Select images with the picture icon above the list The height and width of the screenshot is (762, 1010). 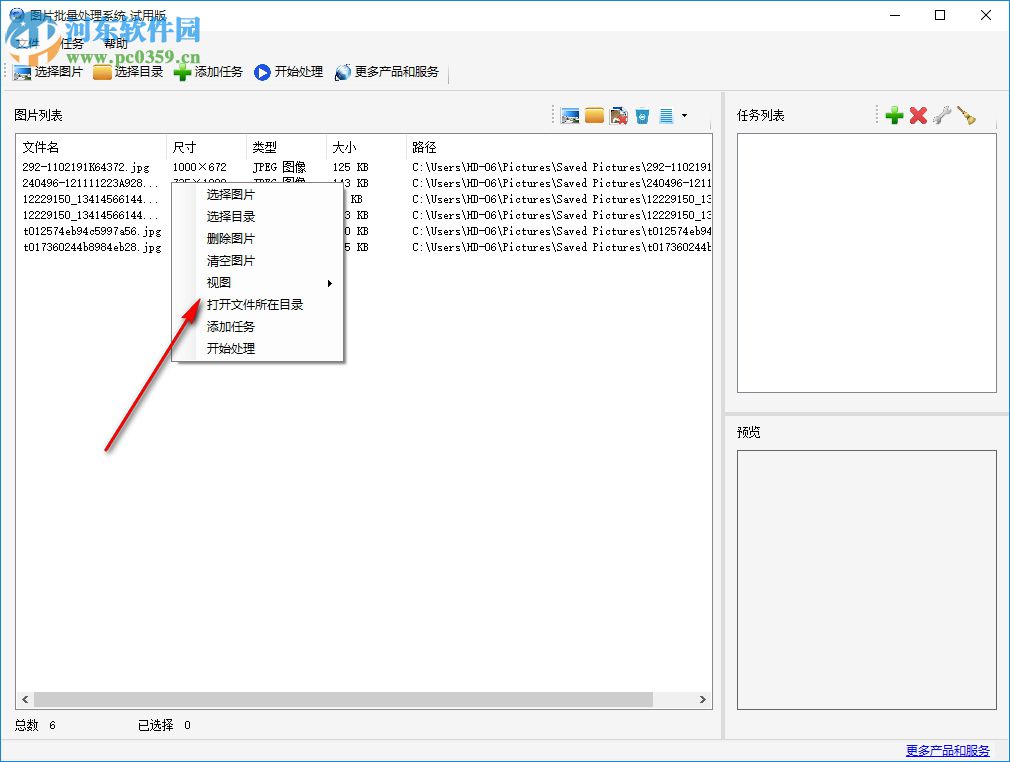[570, 115]
